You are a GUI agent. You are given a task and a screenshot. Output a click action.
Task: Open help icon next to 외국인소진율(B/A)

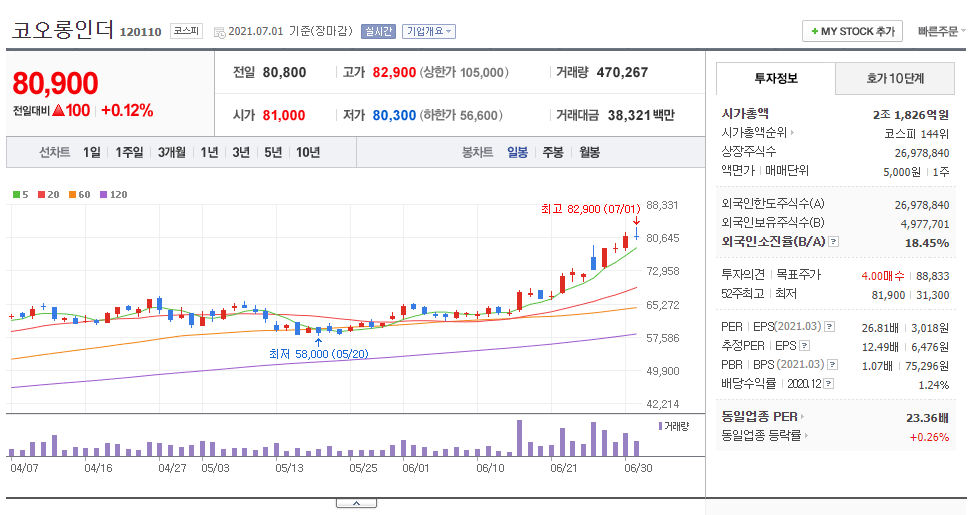tap(834, 241)
